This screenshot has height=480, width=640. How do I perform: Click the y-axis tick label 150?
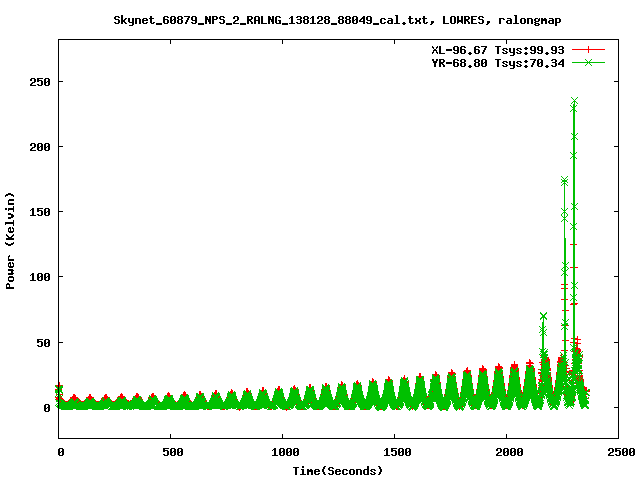pyautogui.click(x=40, y=212)
